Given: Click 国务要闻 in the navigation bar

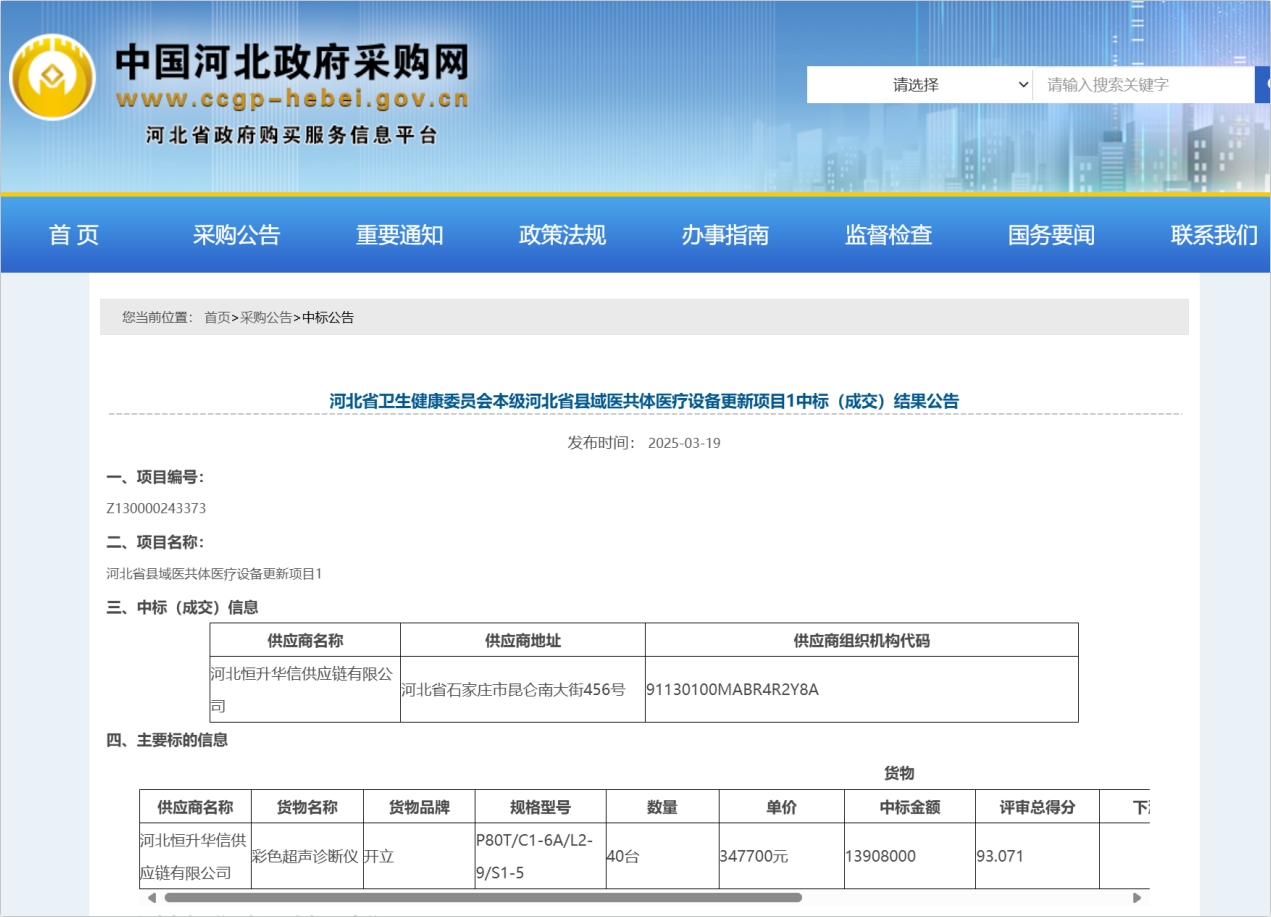Looking at the screenshot, I should point(1052,235).
